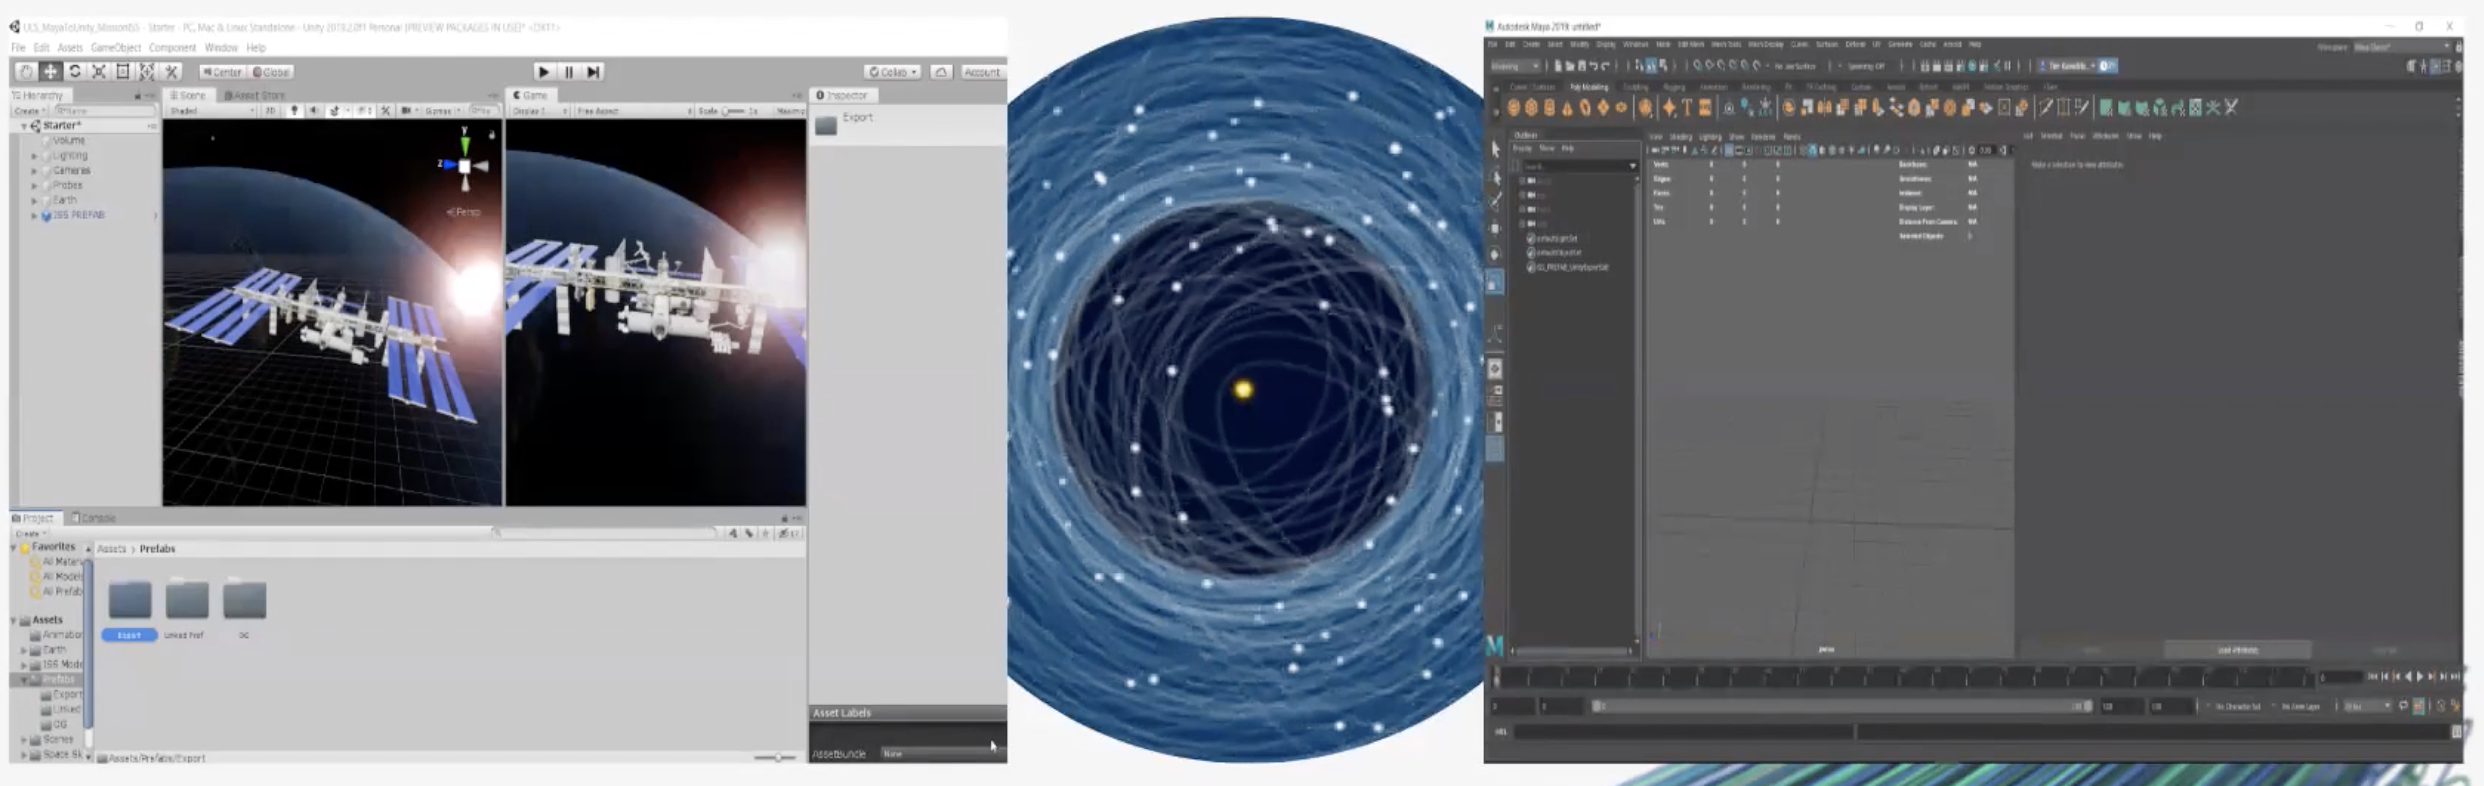
Task: Select the Rotate tool in Unity toolbar
Action: coord(75,72)
